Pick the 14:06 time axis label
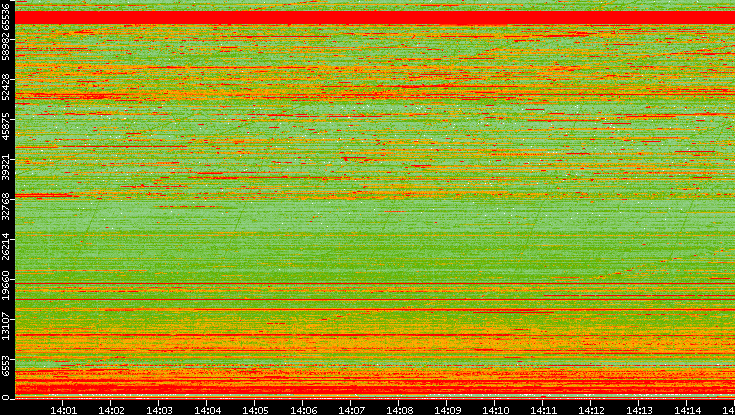The width and height of the screenshot is (735, 415). (303, 410)
